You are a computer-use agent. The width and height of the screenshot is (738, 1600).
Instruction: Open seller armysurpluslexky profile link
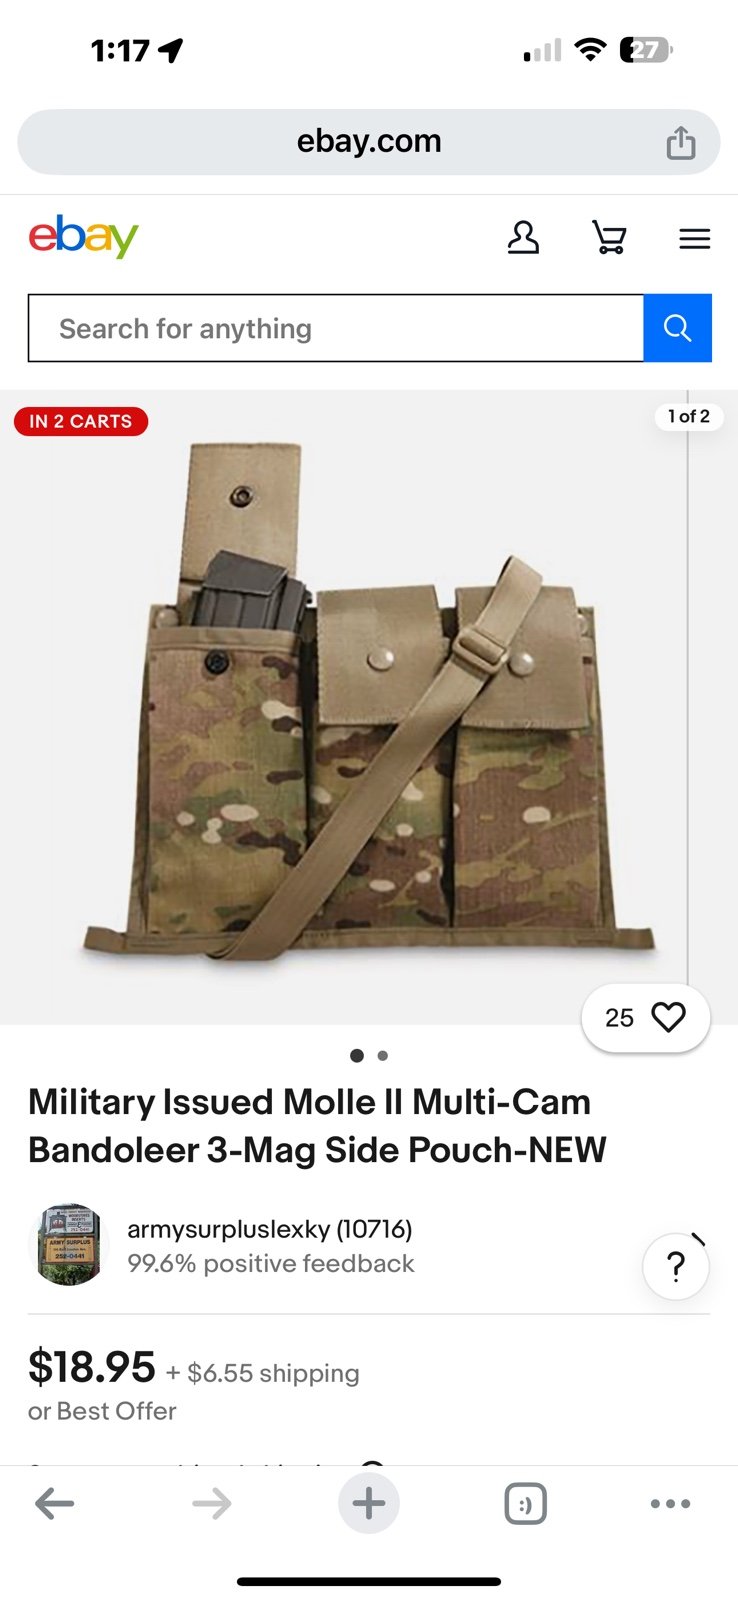tap(270, 1229)
